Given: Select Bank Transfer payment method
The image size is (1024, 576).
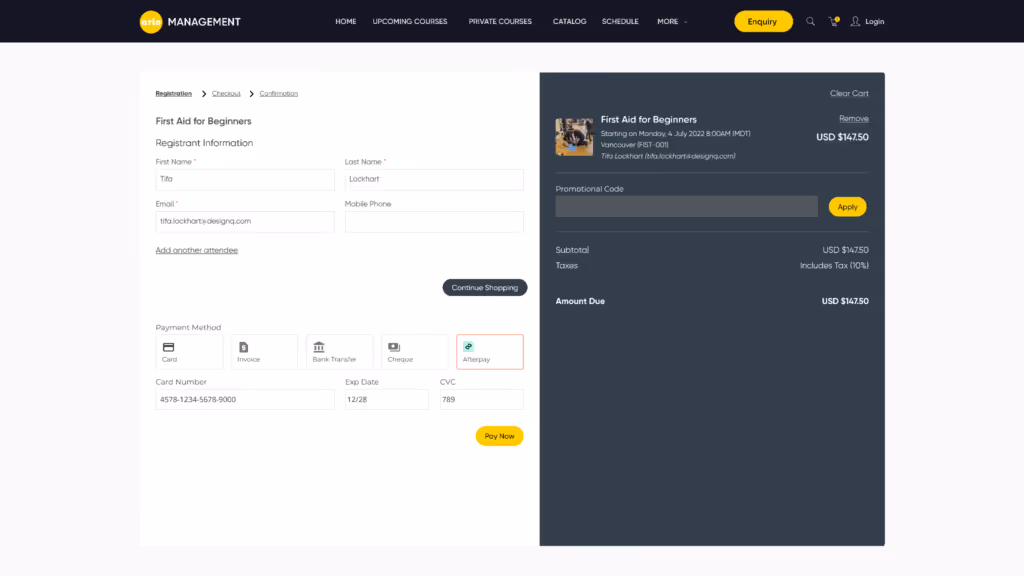Looking at the screenshot, I should point(340,352).
